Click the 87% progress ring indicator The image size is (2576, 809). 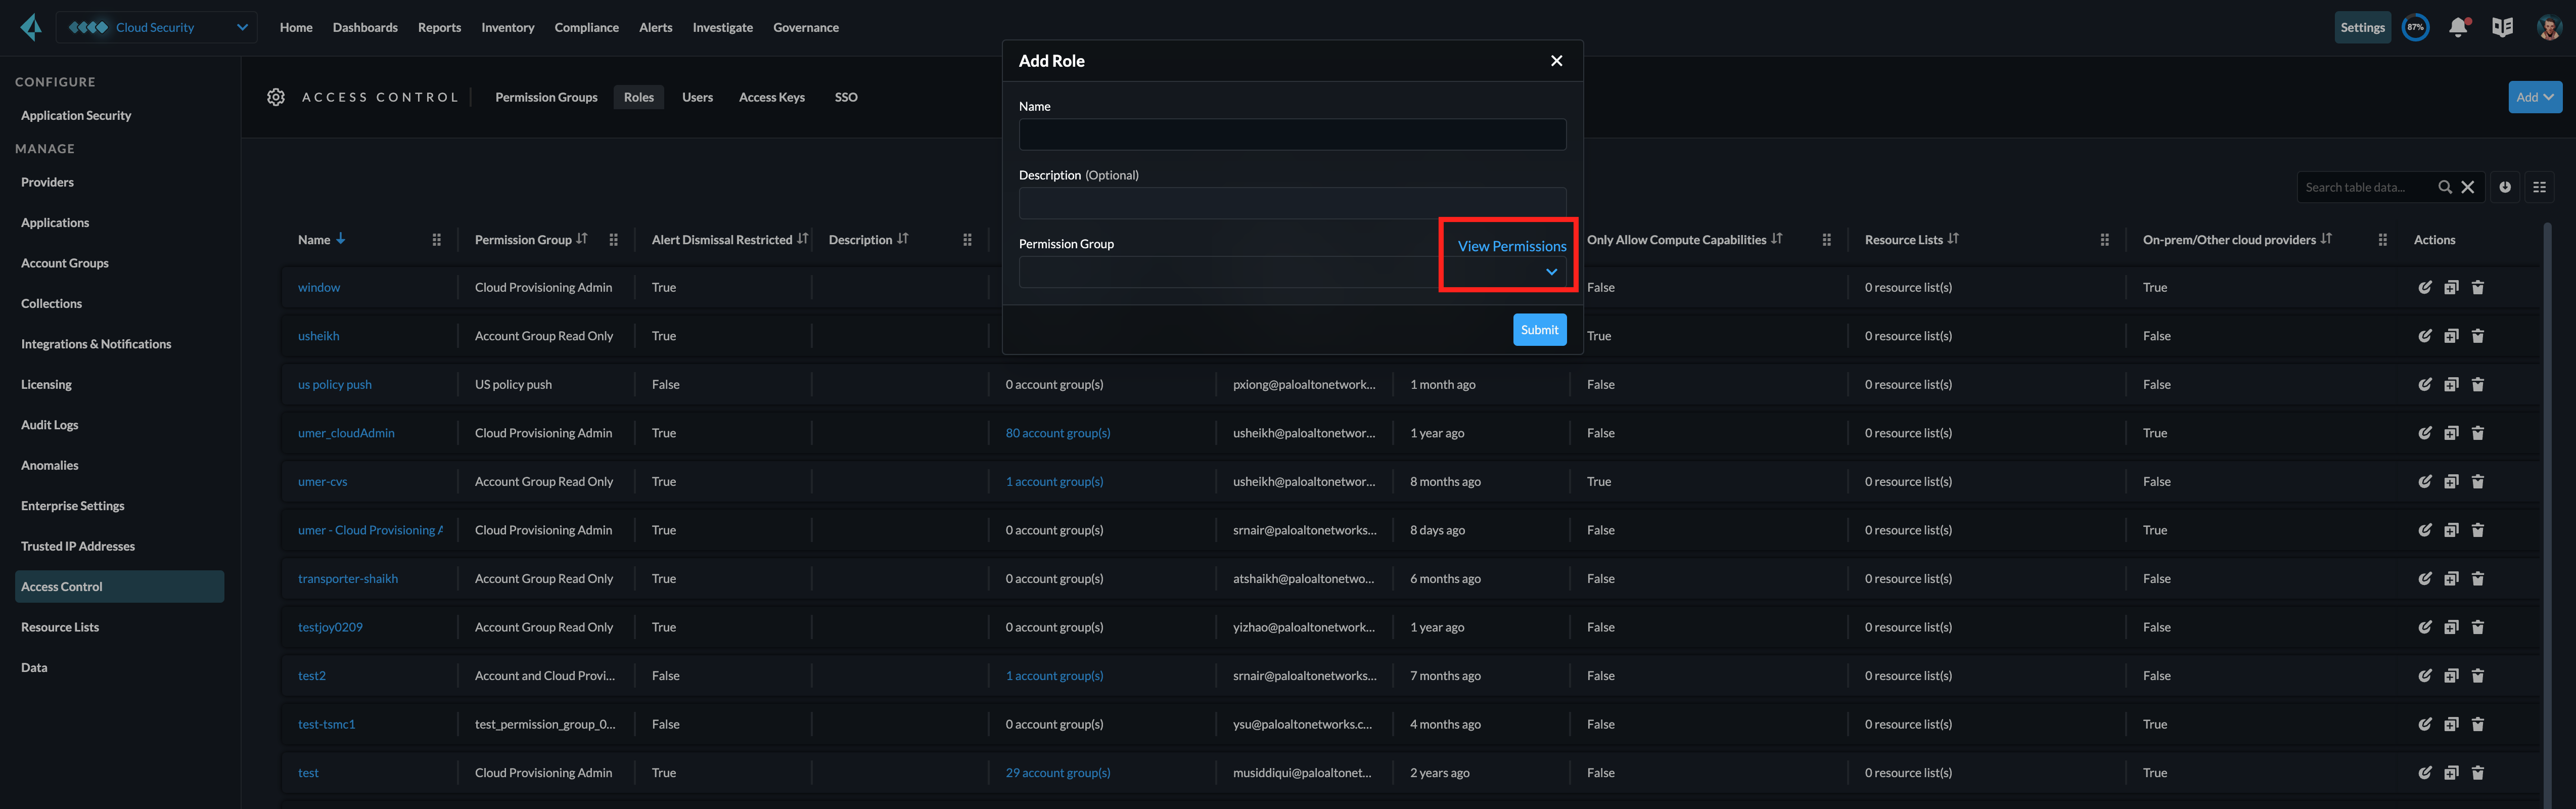point(2415,28)
